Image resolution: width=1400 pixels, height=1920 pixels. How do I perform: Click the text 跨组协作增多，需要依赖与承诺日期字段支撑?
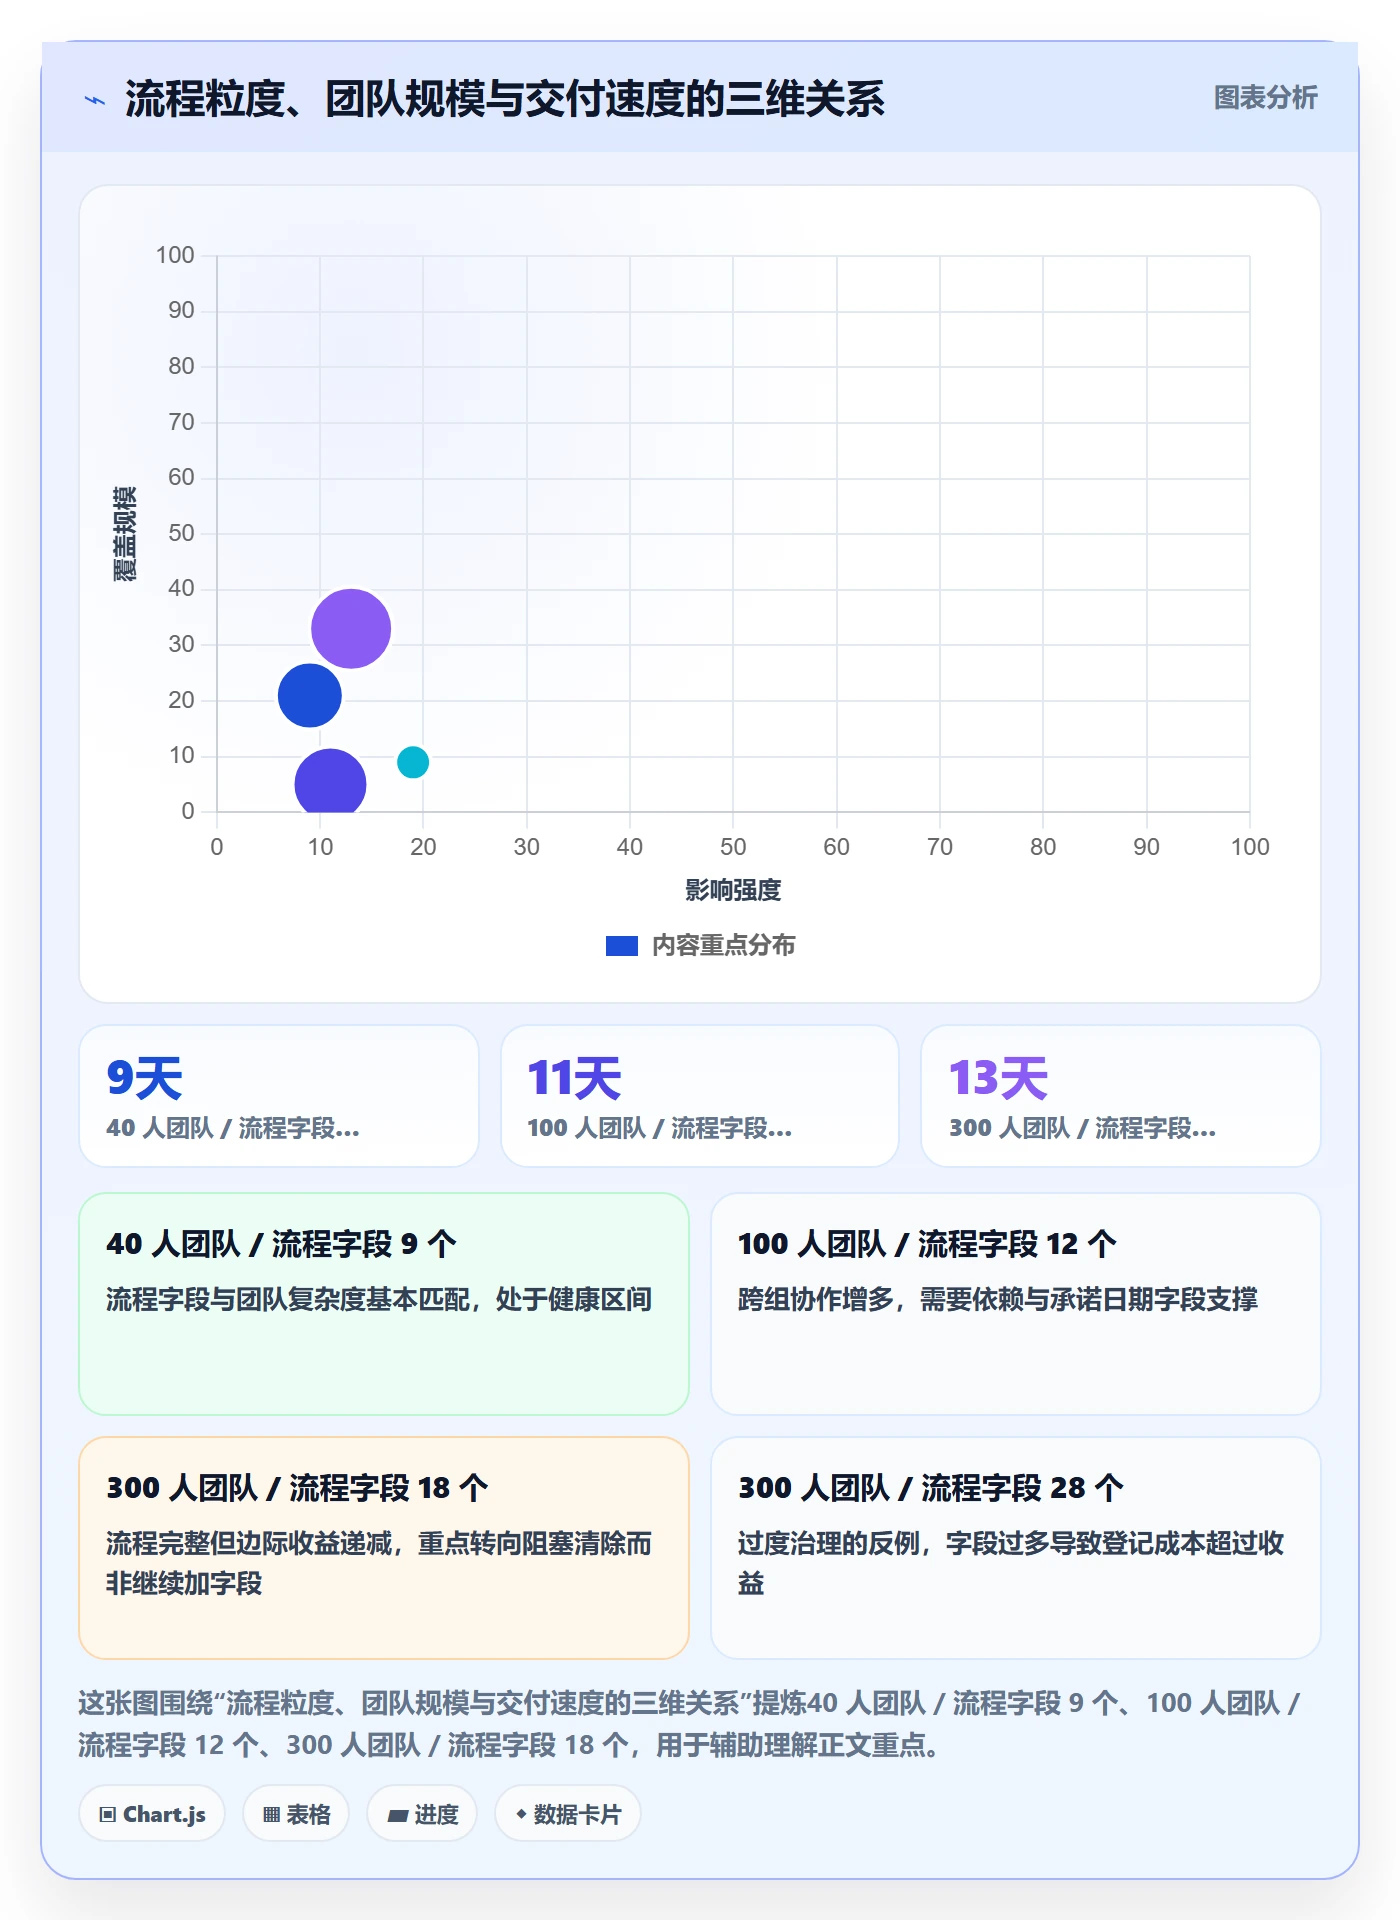tap(998, 1299)
